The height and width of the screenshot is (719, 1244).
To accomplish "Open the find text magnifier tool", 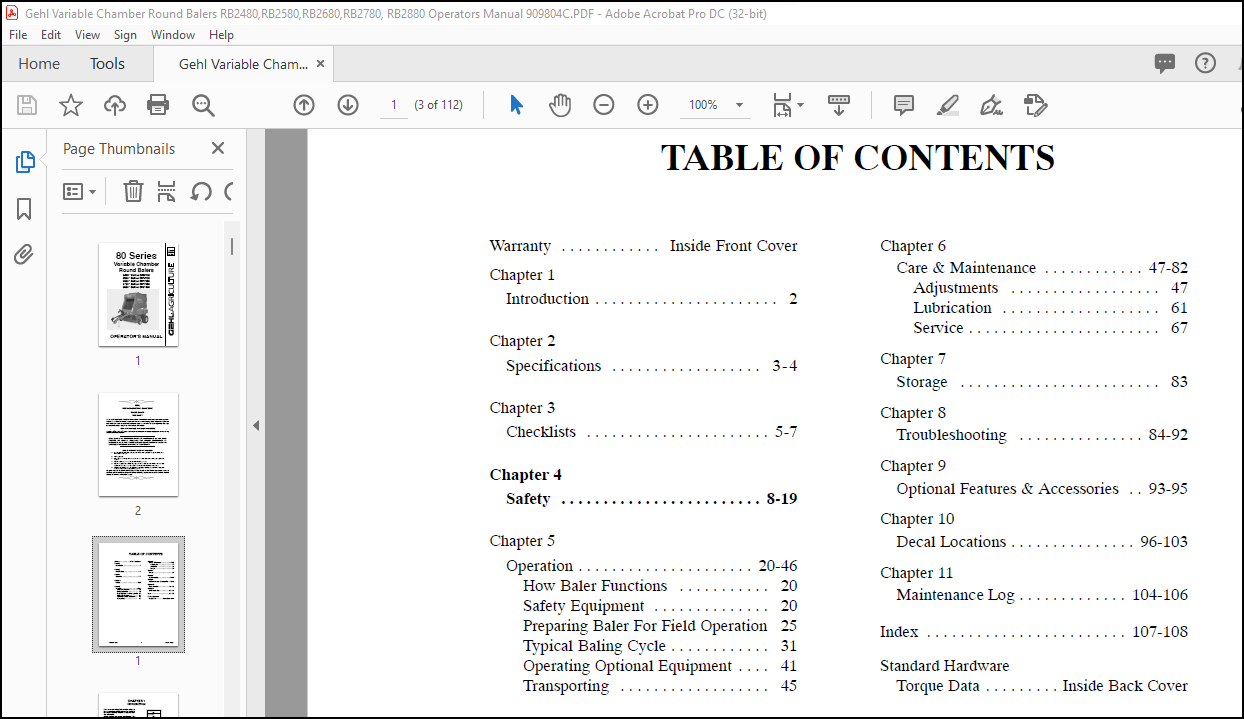I will point(203,105).
